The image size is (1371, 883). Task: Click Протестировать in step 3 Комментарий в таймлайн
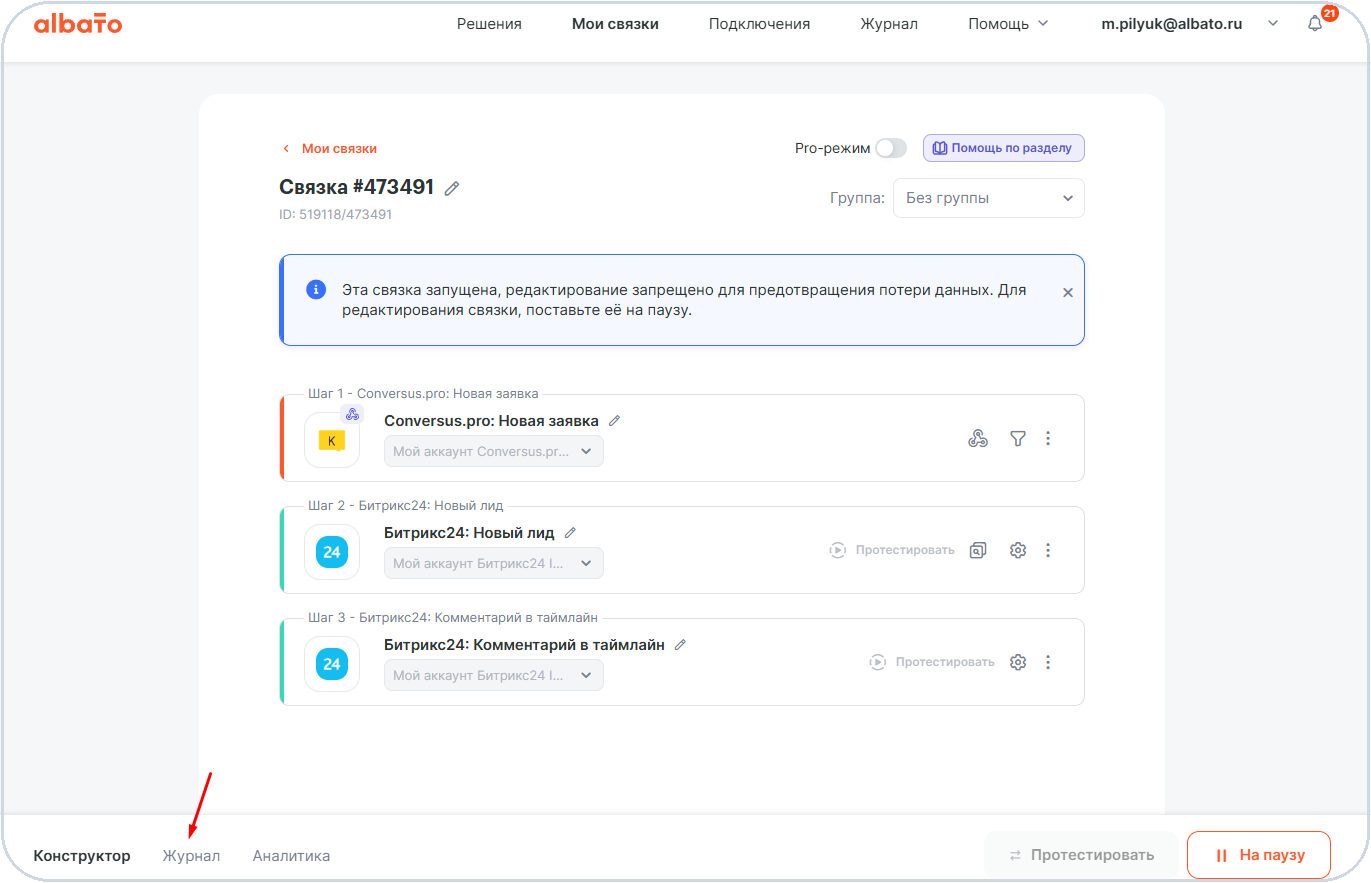coord(932,662)
